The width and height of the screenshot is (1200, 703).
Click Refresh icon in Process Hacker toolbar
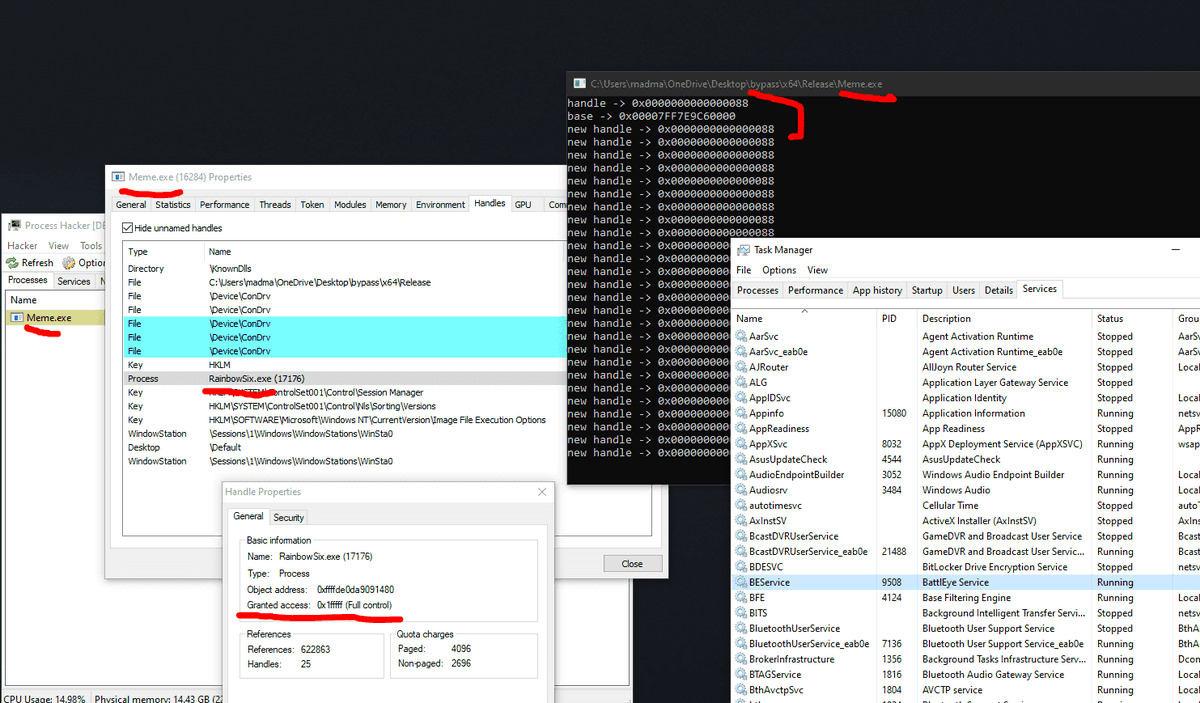tap(14, 263)
